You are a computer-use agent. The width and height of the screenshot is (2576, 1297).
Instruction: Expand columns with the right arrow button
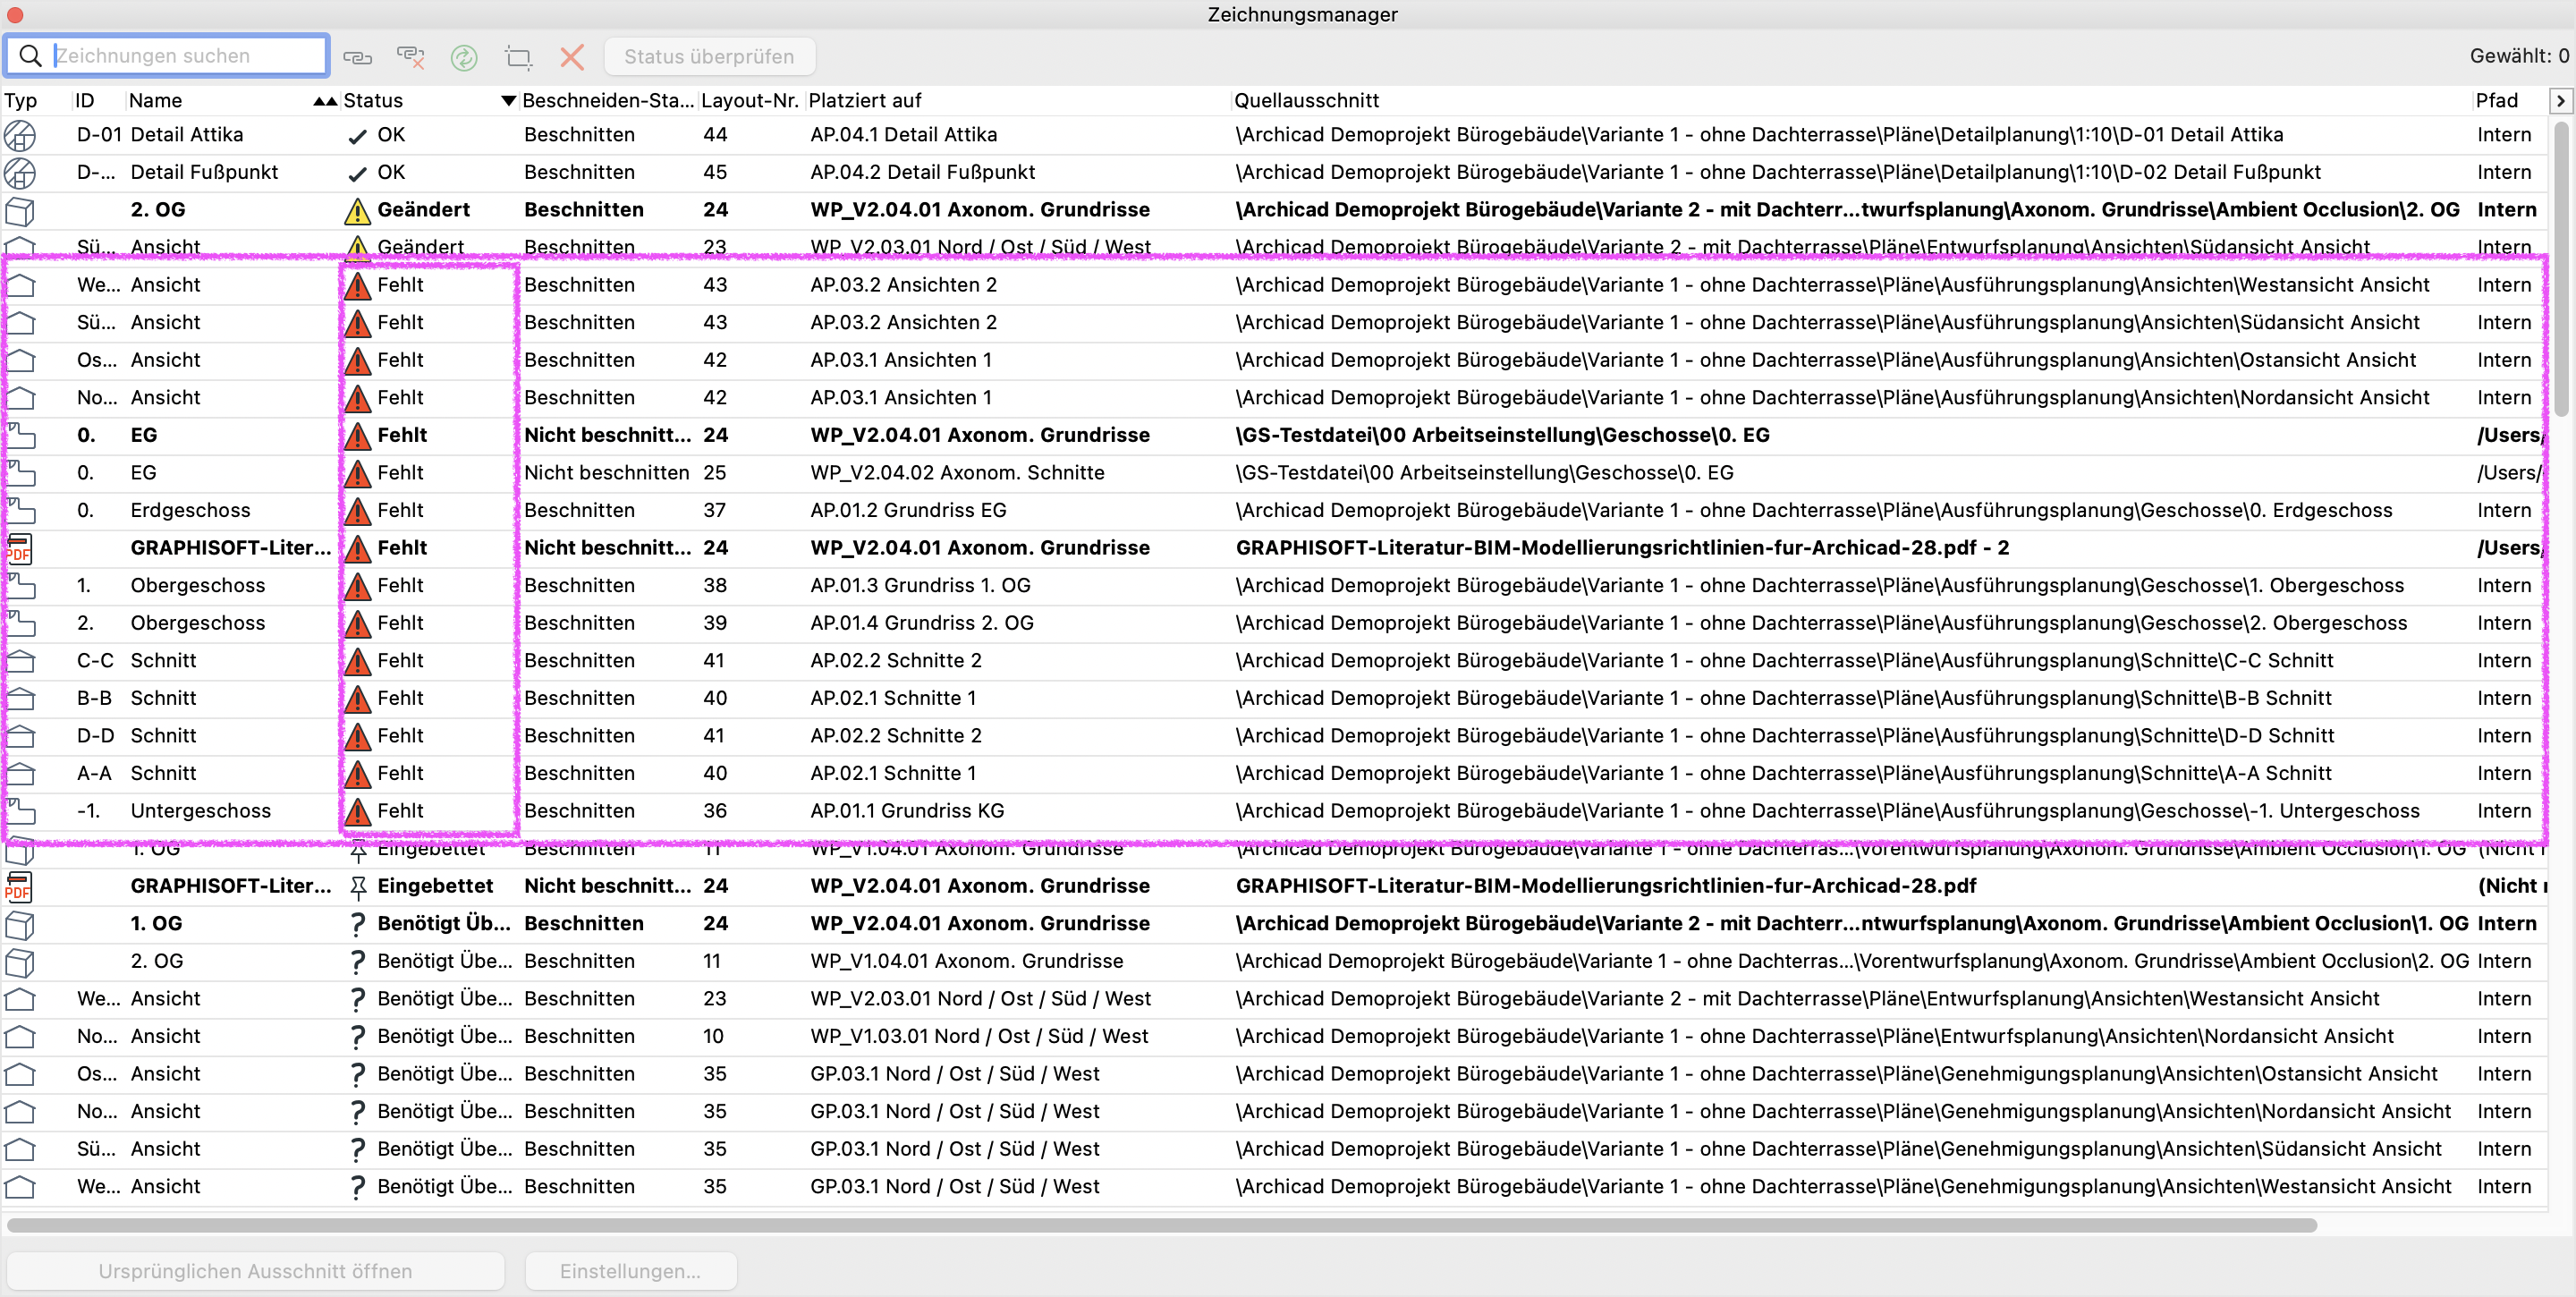tap(2560, 101)
